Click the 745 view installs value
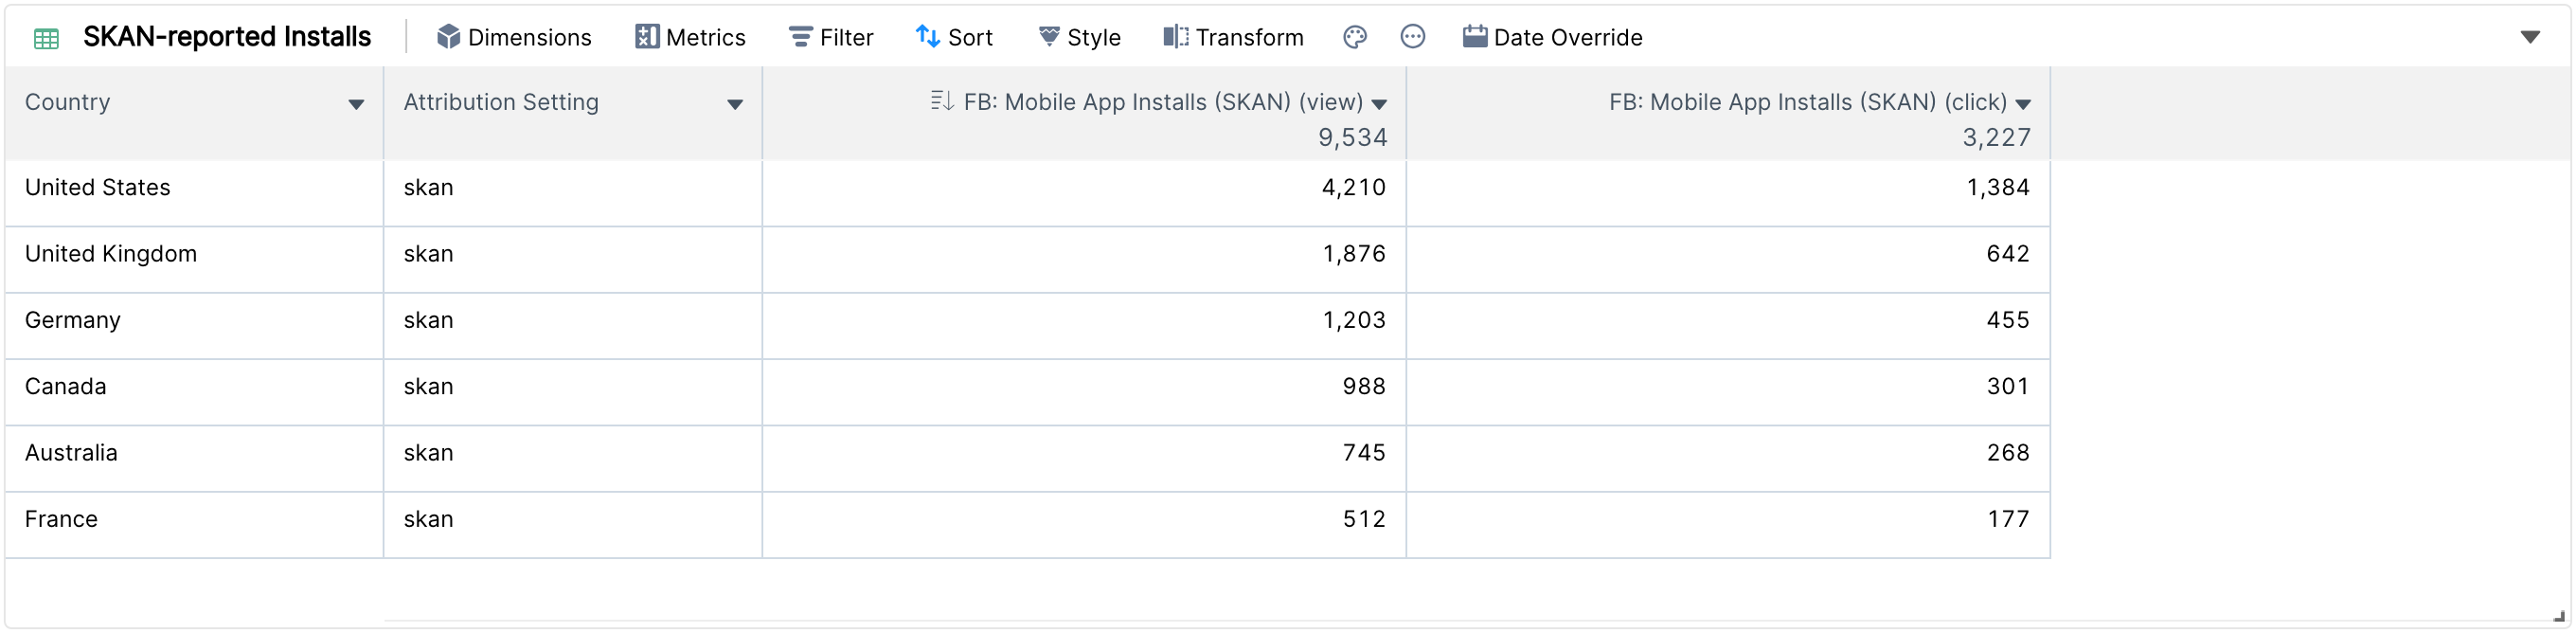Viewport: 2576px width, 633px height. (x=1364, y=453)
